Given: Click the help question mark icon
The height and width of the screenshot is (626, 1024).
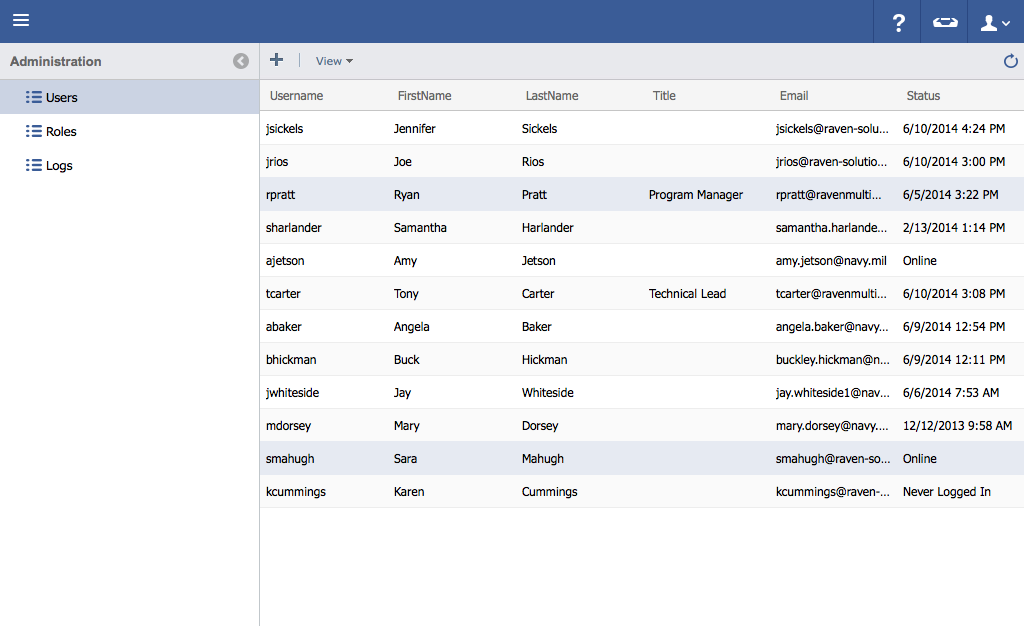Looking at the screenshot, I should click(898, 22).
